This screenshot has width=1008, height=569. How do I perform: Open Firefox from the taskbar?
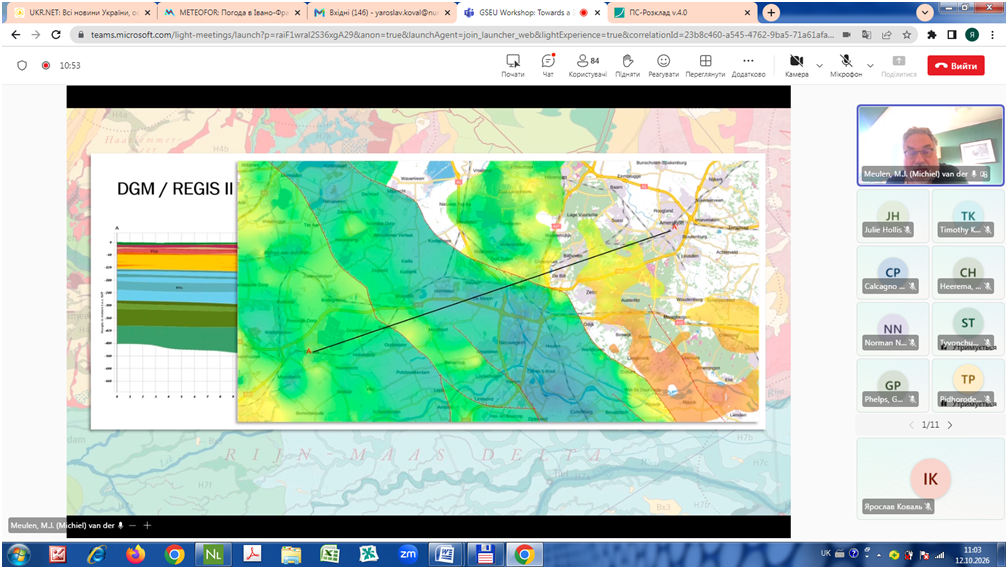(135, 554)
